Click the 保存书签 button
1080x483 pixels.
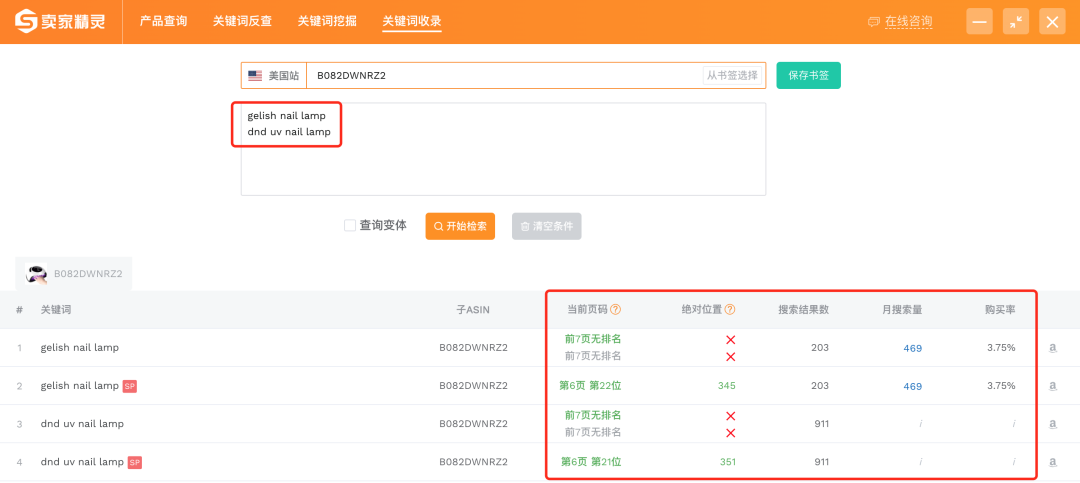point(809,76)
